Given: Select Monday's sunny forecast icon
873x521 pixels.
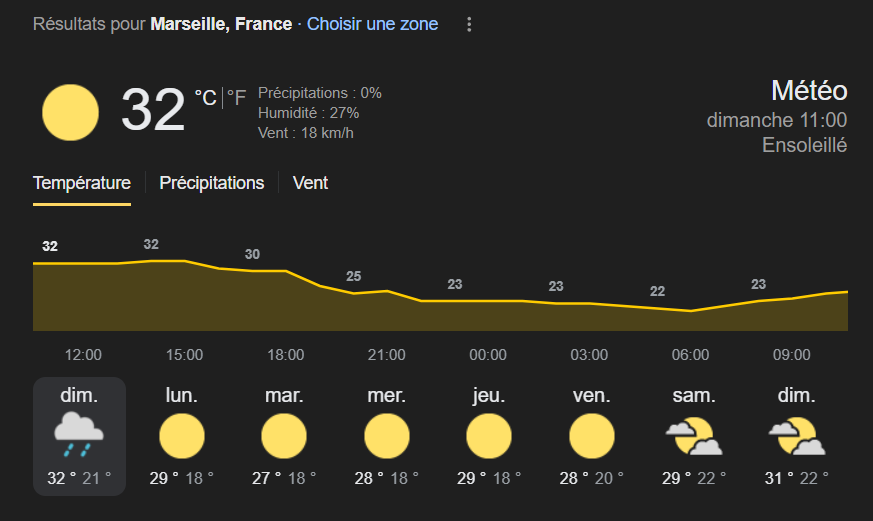Looking at the screenshot, I should (x=182, y=436).
